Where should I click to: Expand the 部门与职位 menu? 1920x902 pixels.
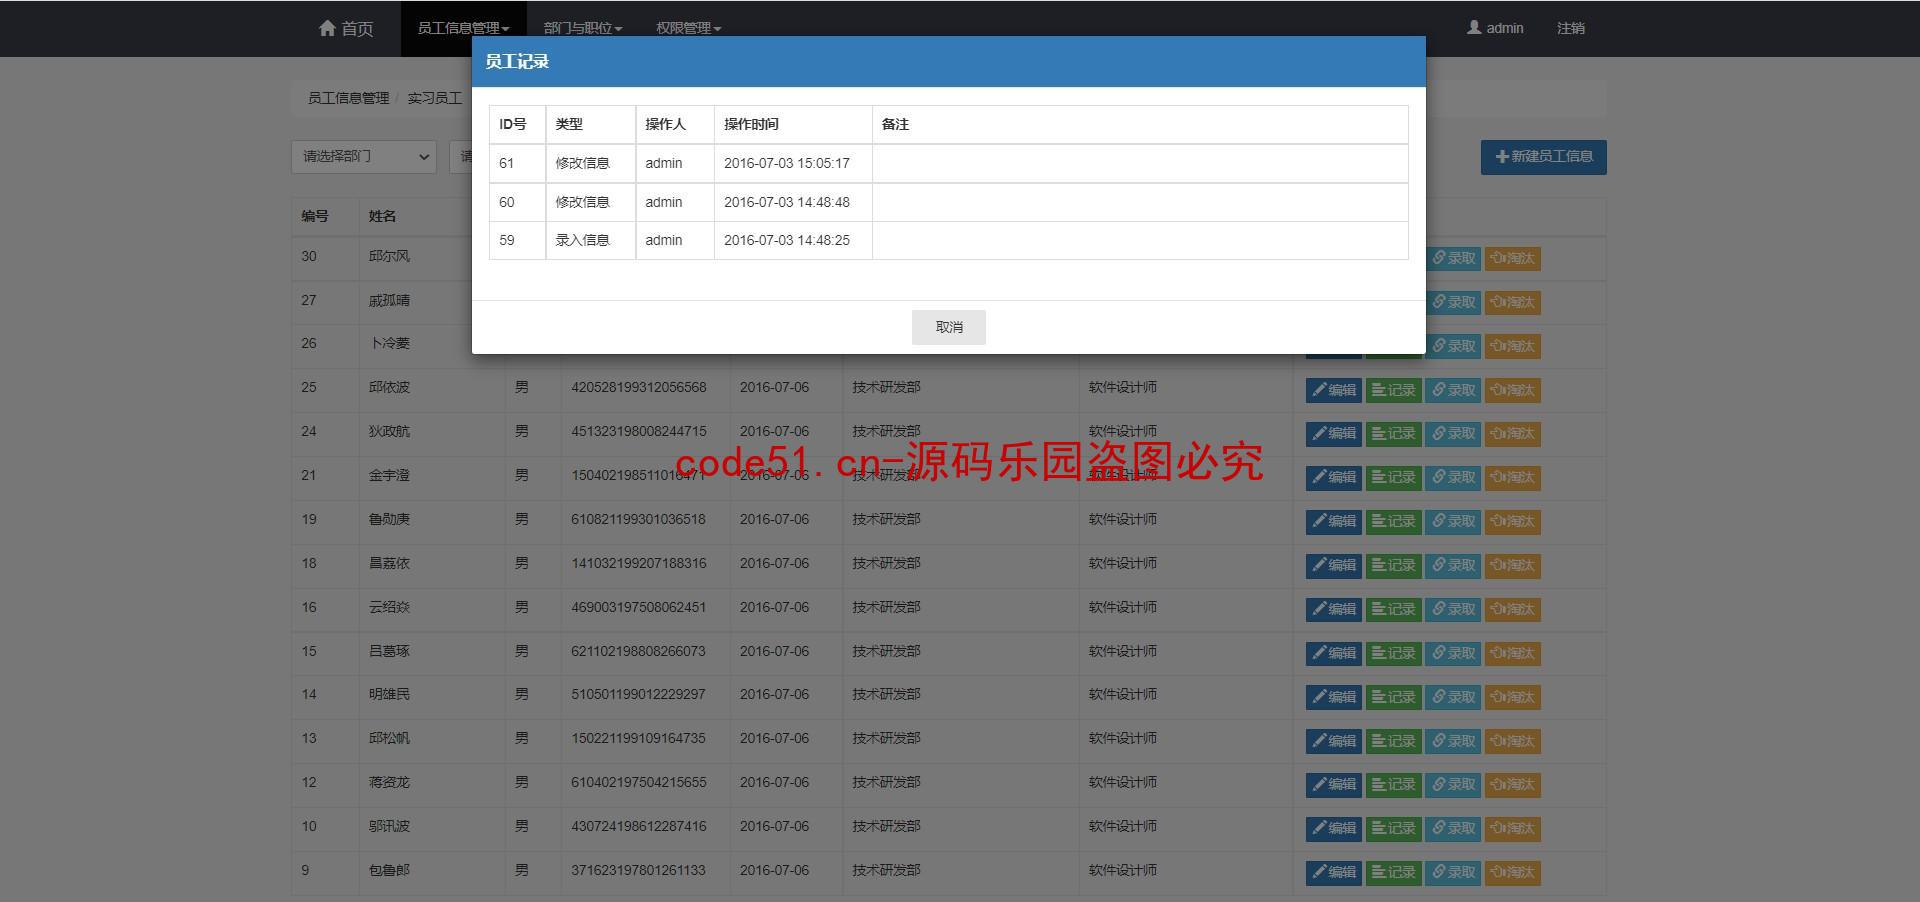pyautogui.click(x=583, y=28)
